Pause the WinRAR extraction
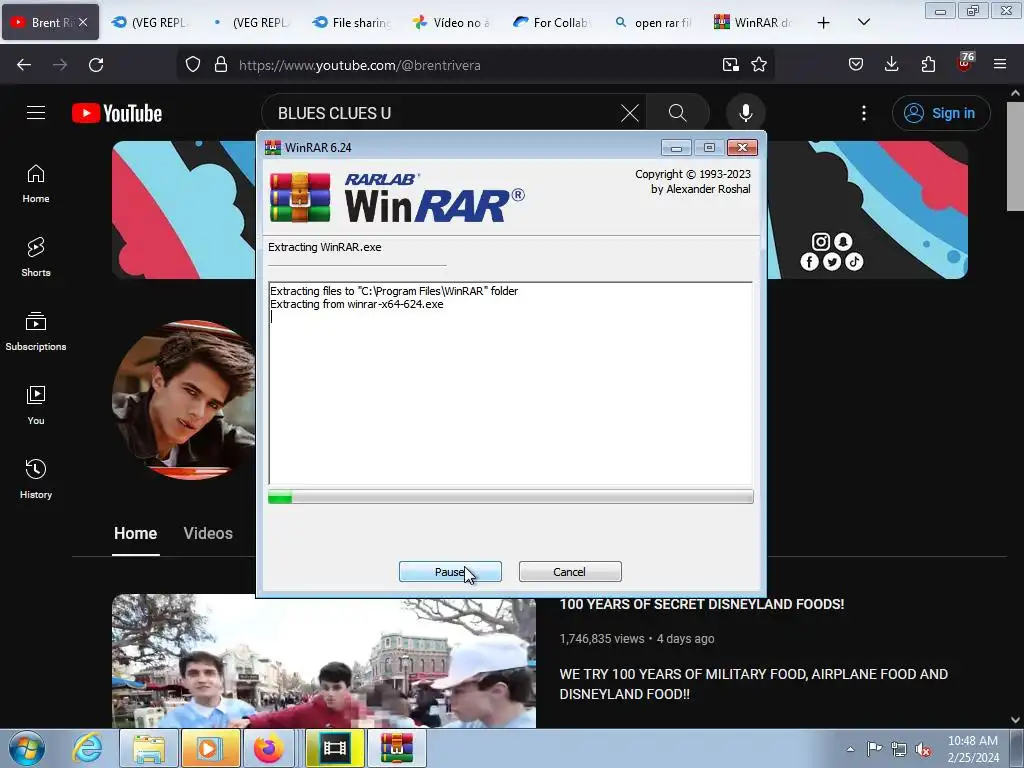The image size is (1024, 768). pyautogui.click(x=450, y=571)
